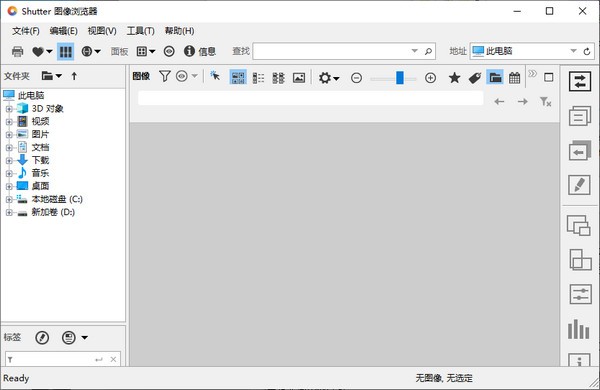The width and height of the screenshot is (600, 390).
Task: Click the stacked documents icon in right sidebar
Action: pyautogui.click(x=580, y=116)
